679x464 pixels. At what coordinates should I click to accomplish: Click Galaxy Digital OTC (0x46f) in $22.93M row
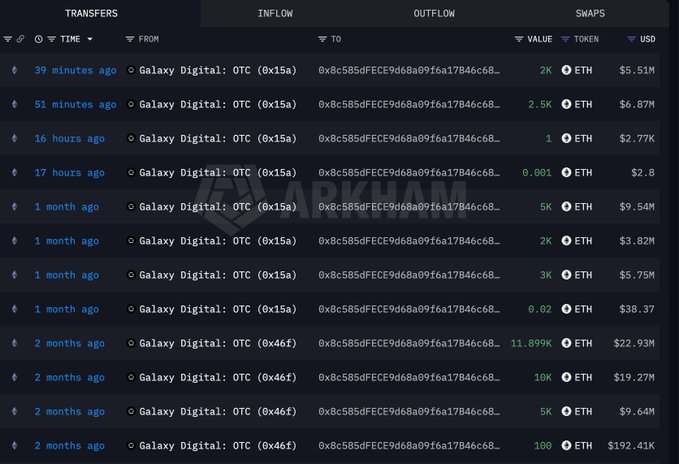[218, 343]
